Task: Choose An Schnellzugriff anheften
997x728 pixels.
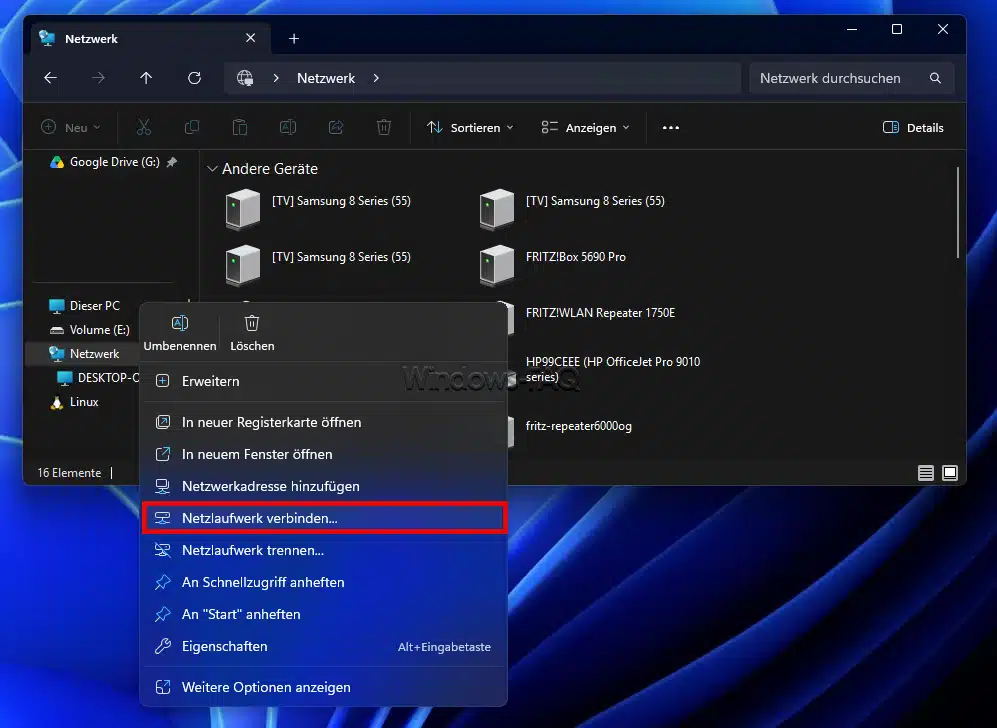Action: point(324,582)
